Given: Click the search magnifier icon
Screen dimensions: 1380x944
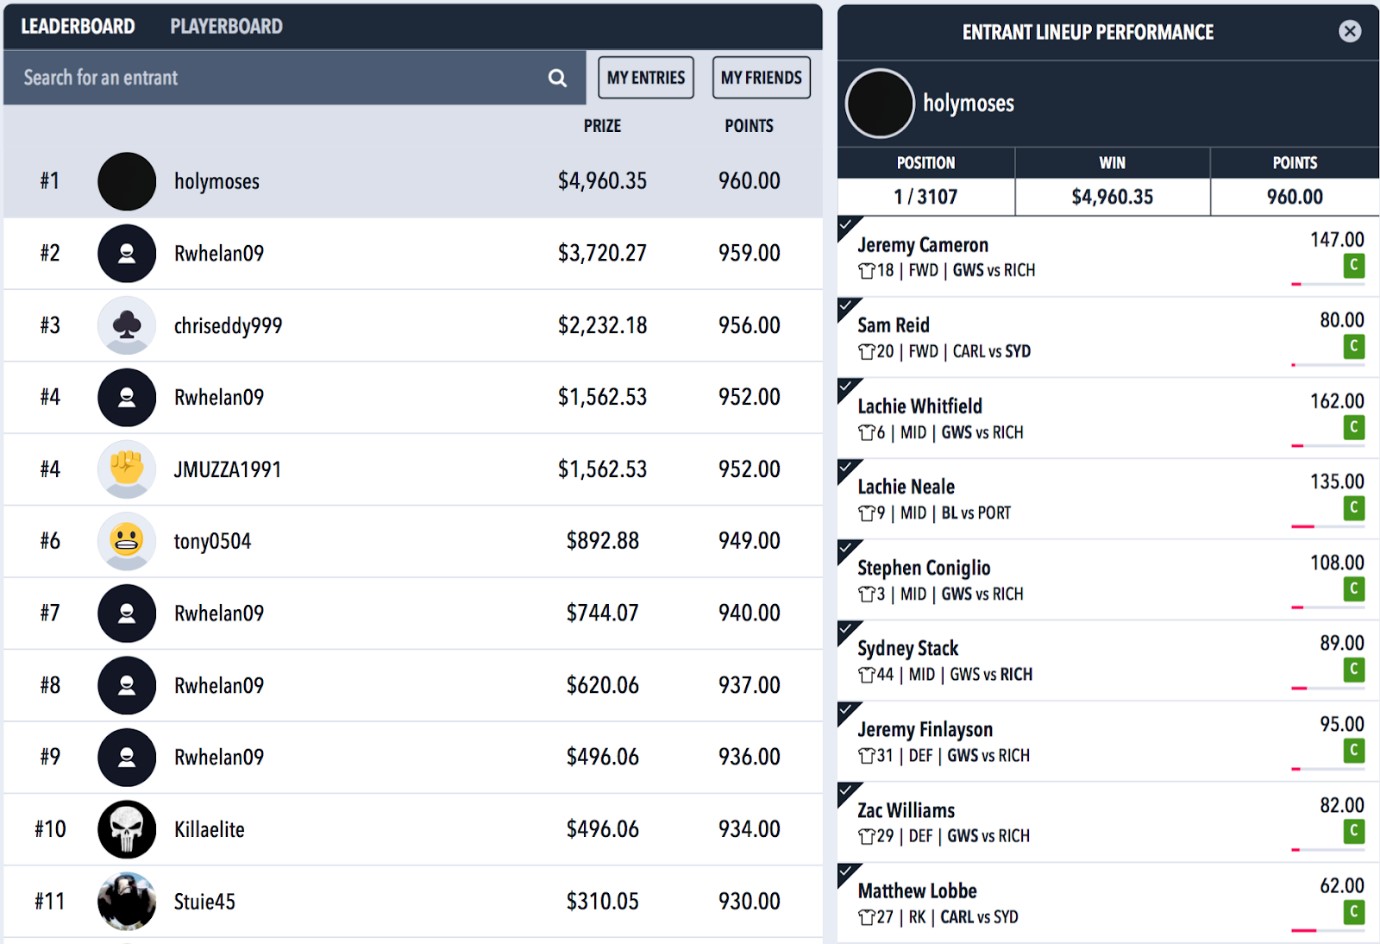Looking at the screenshot, I should coord(557,78).
